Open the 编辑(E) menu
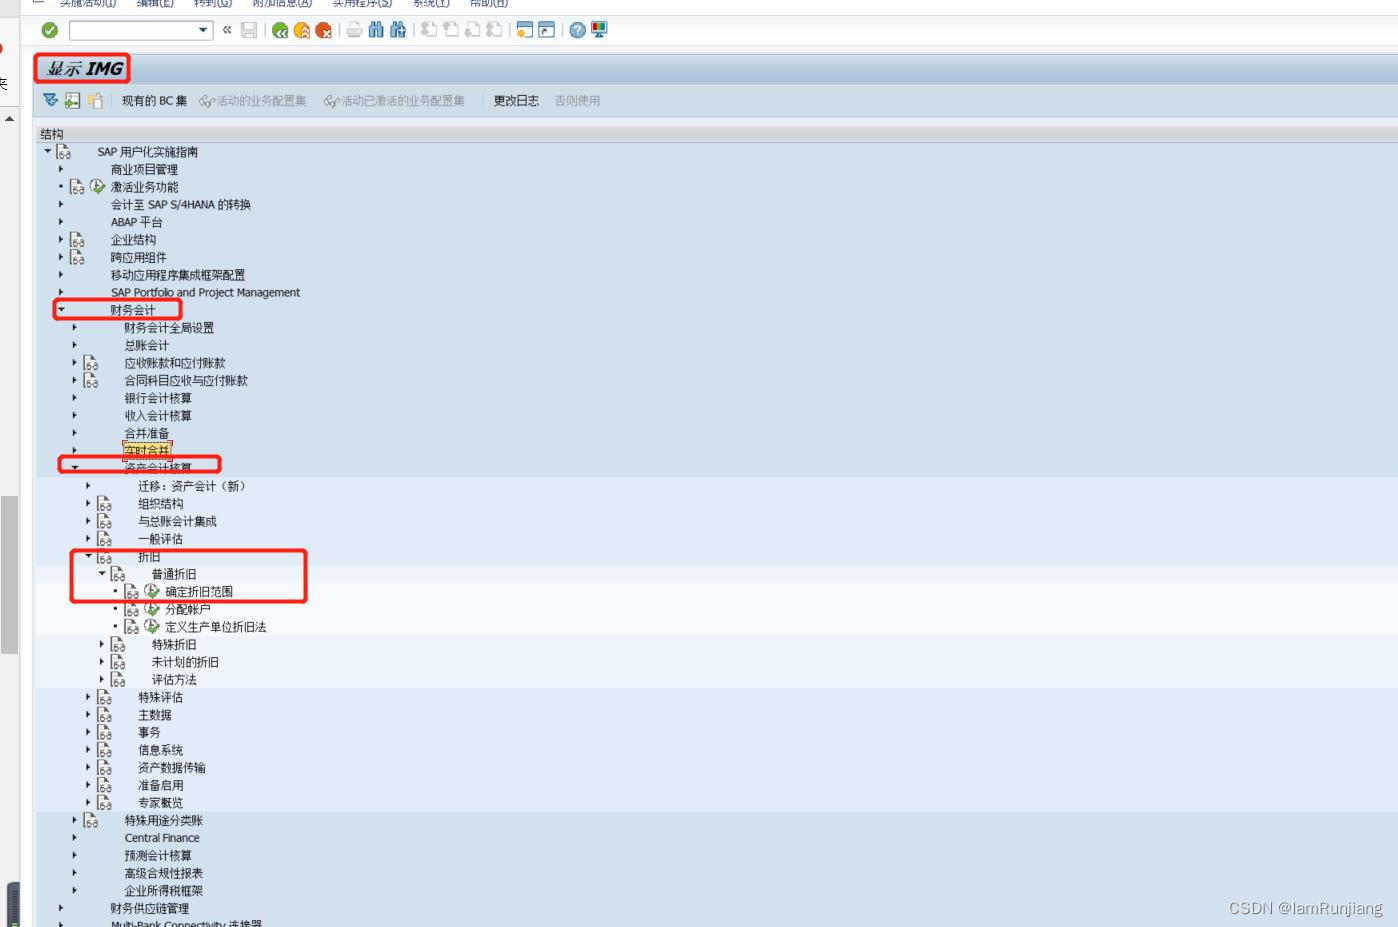Image resolution: width=1398 pixels, height=927 pixels. pos(155,3)
